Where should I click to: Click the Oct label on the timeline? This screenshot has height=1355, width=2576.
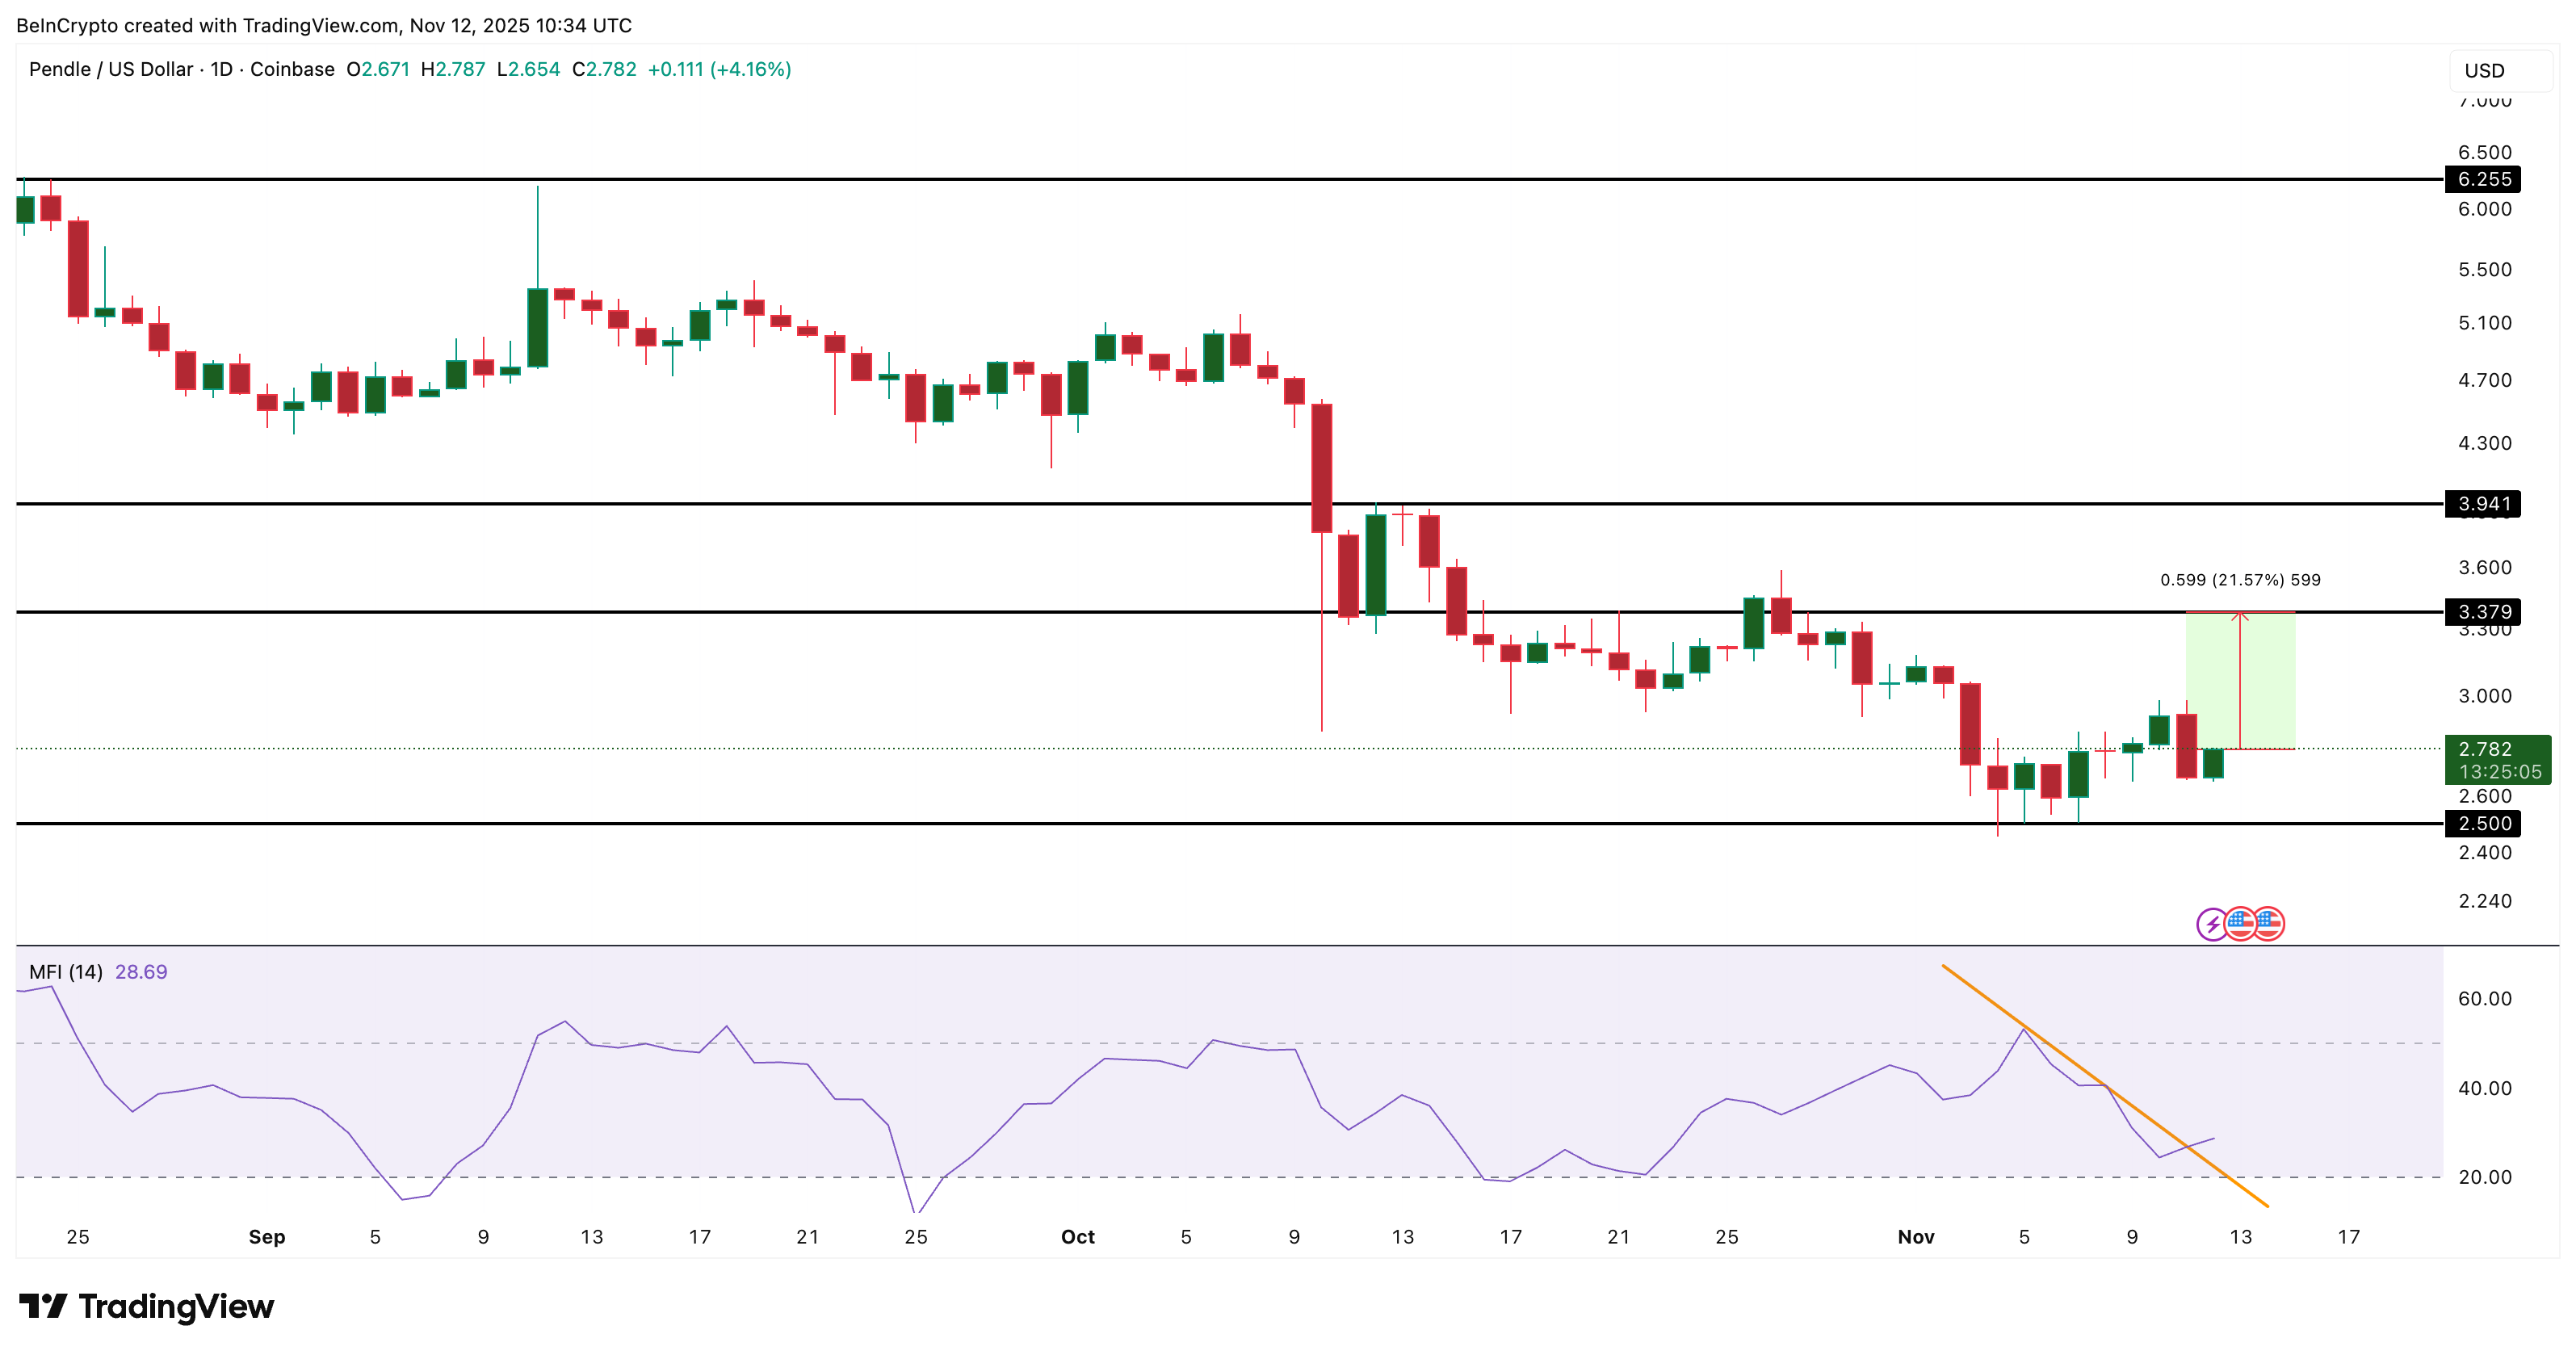1077,1236
